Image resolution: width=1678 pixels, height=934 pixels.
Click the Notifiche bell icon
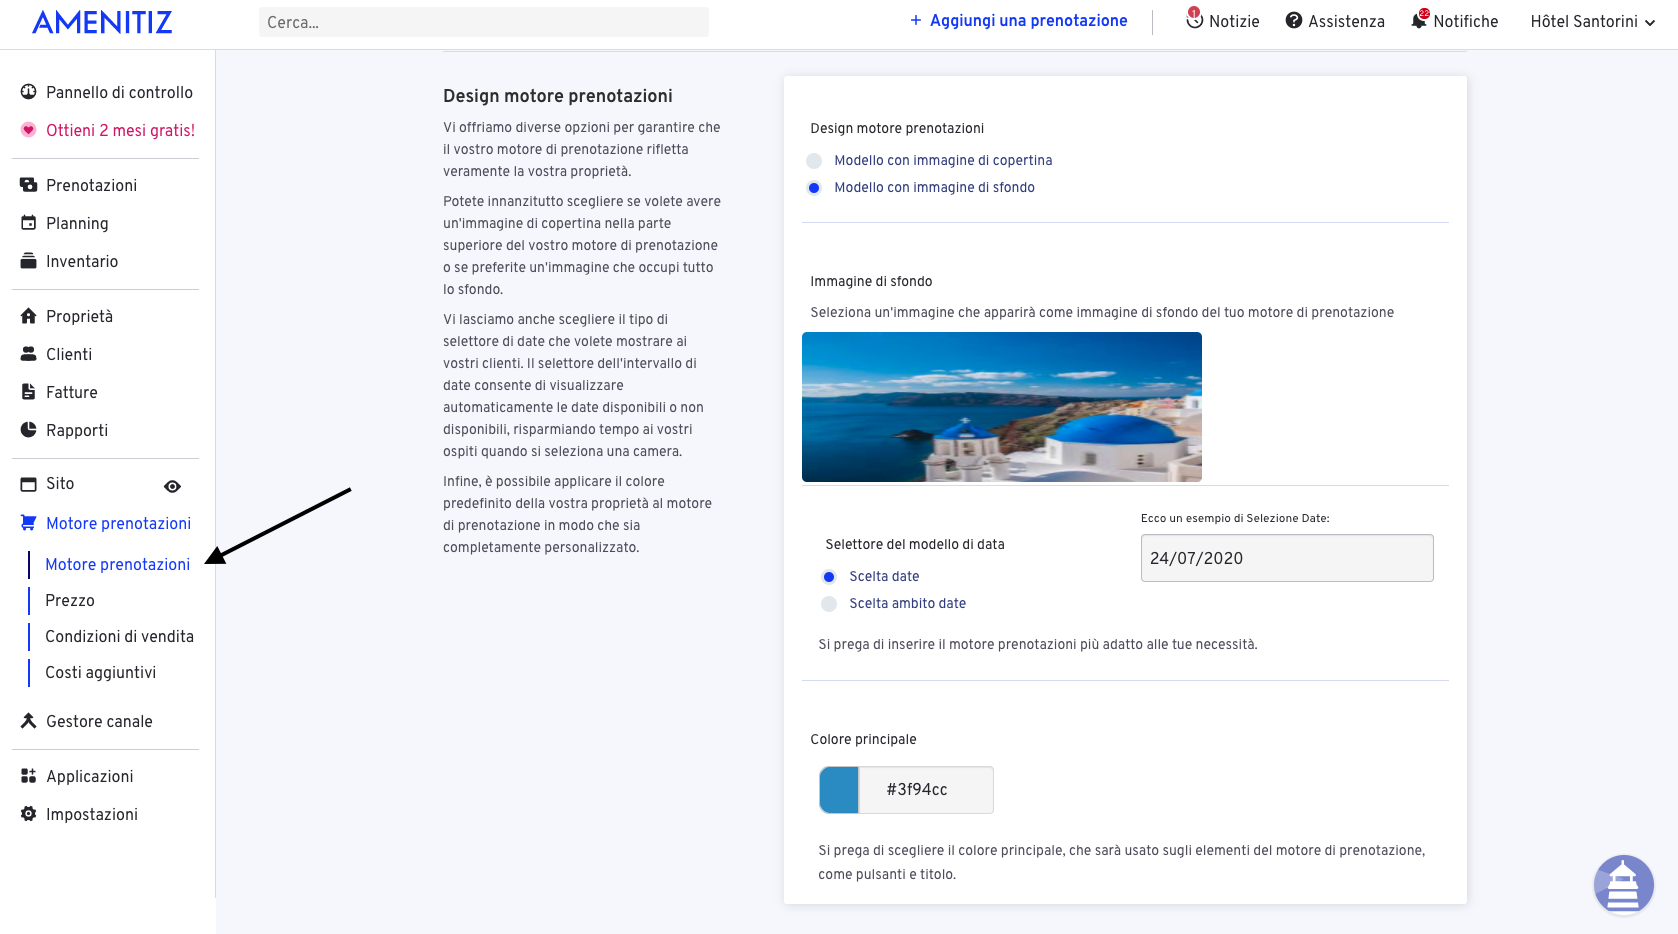(1420, 19)
